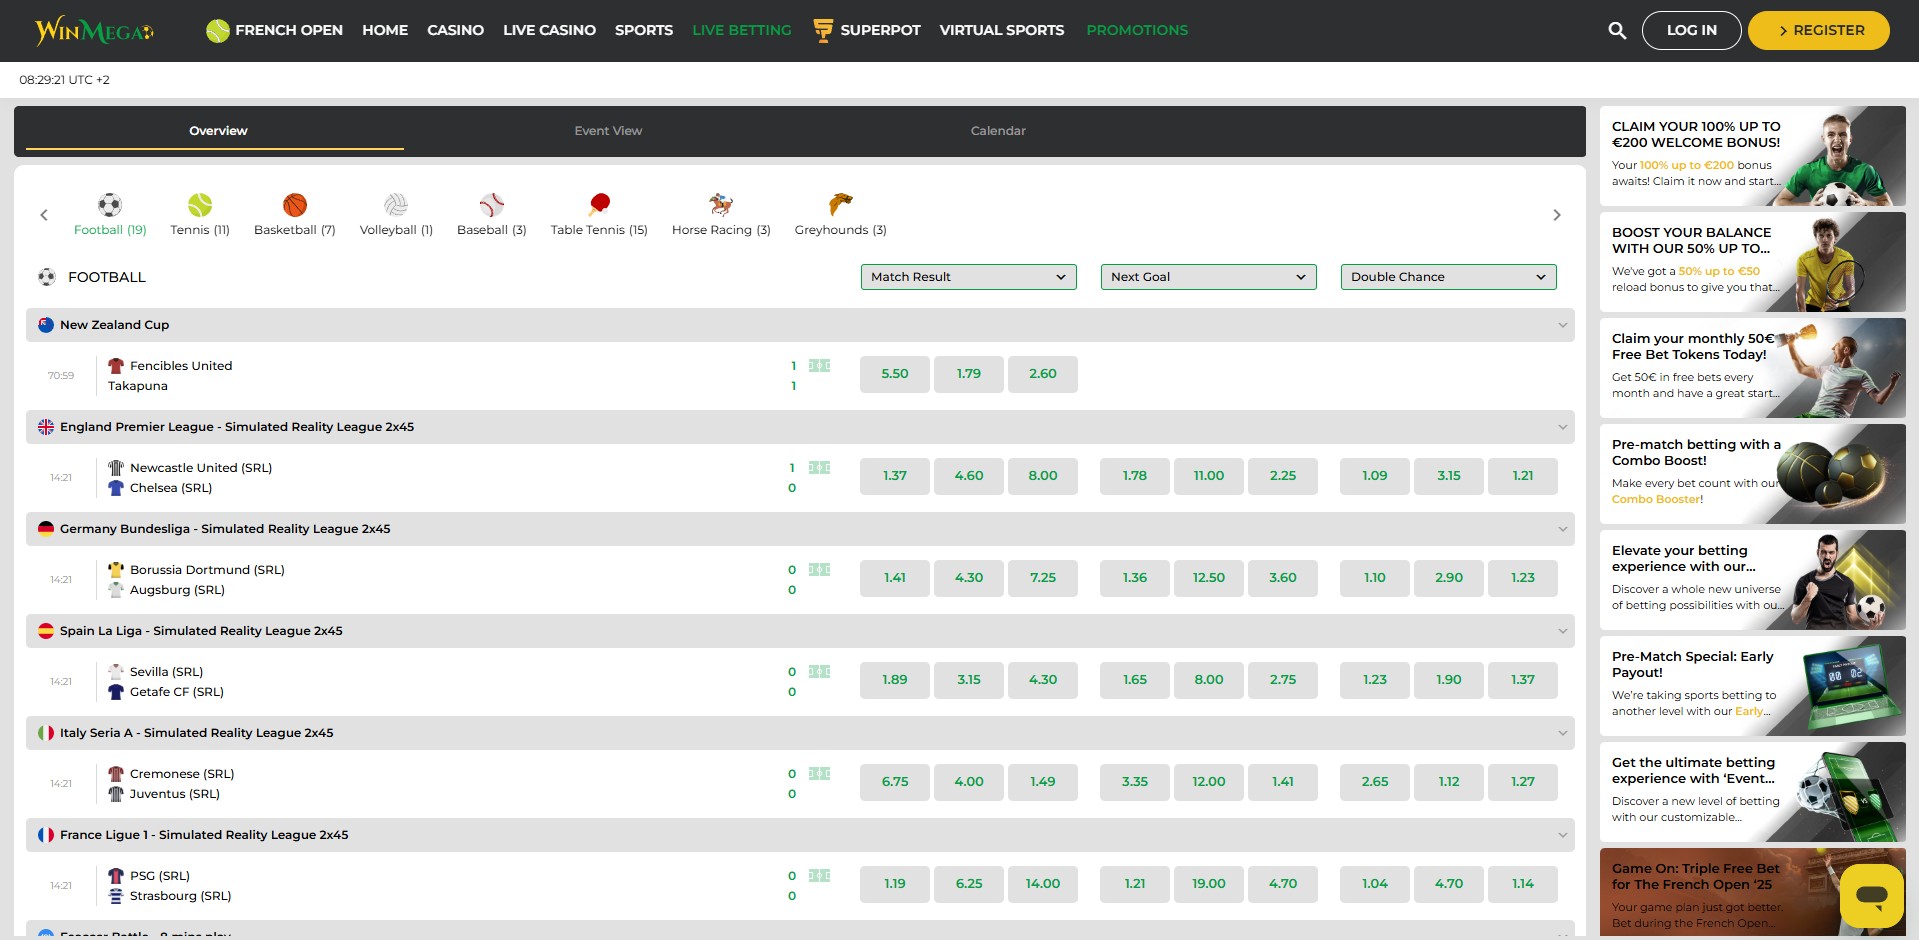Open pitch tracker for Cremonese match
Screen dimensions: 1919x940
click(x=820, y=774)
